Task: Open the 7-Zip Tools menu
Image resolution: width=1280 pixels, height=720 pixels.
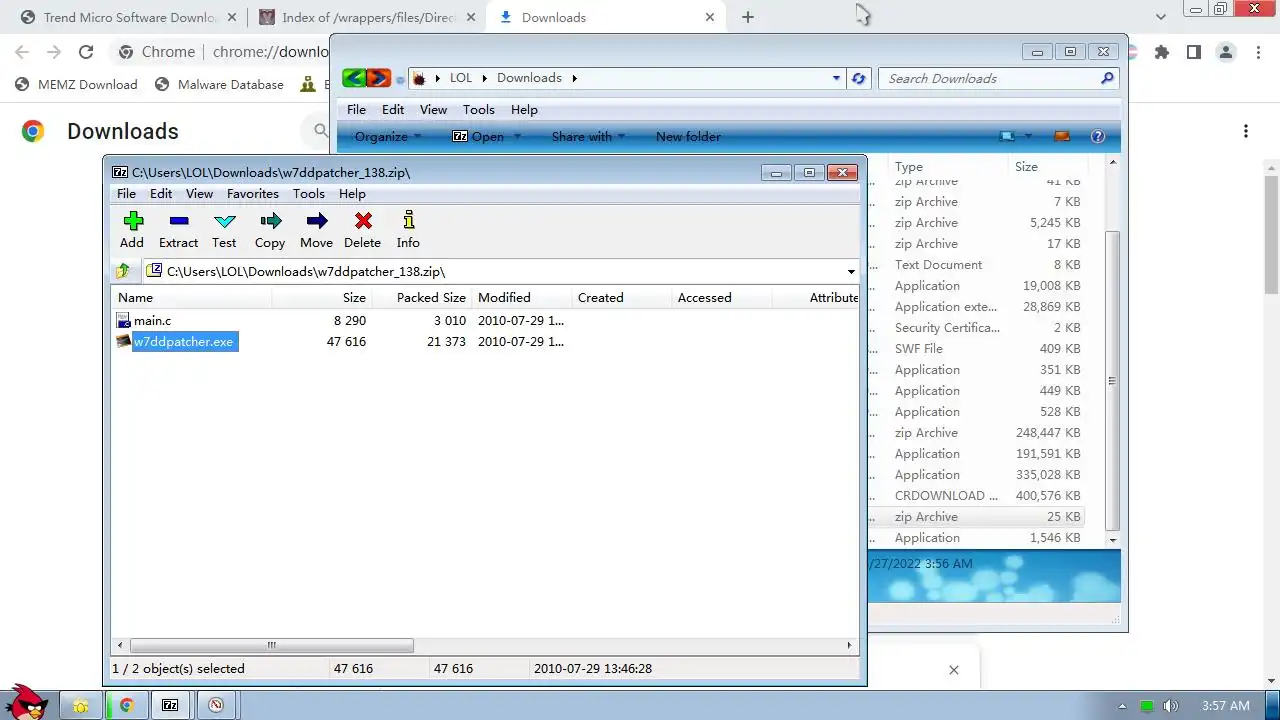Action: [x=308, y=193]
